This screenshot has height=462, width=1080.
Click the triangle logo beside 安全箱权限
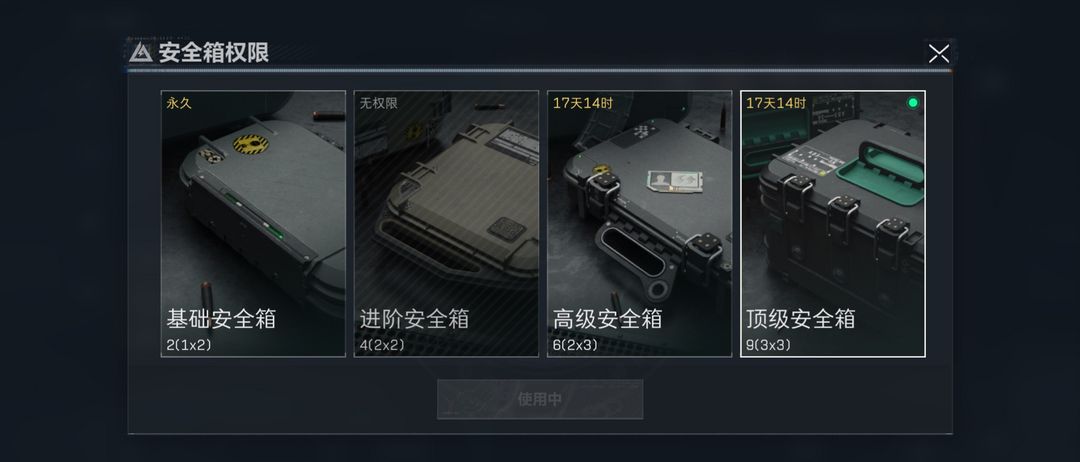coord(141,52)
